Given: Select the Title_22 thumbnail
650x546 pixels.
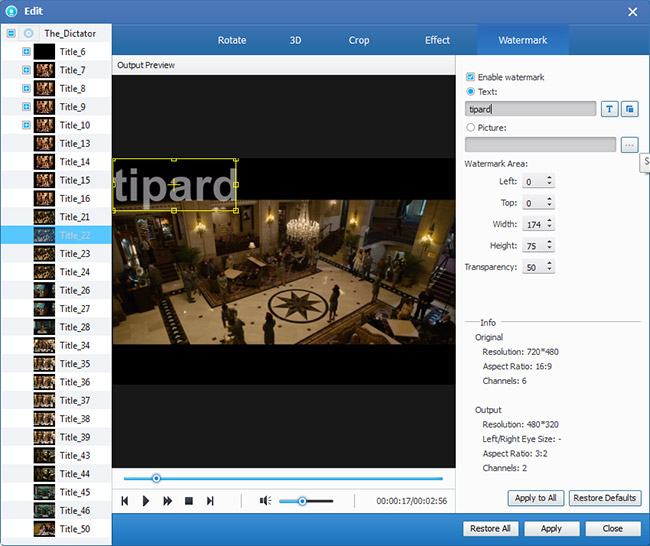Looking at the screenshot, I should point(44,235).
